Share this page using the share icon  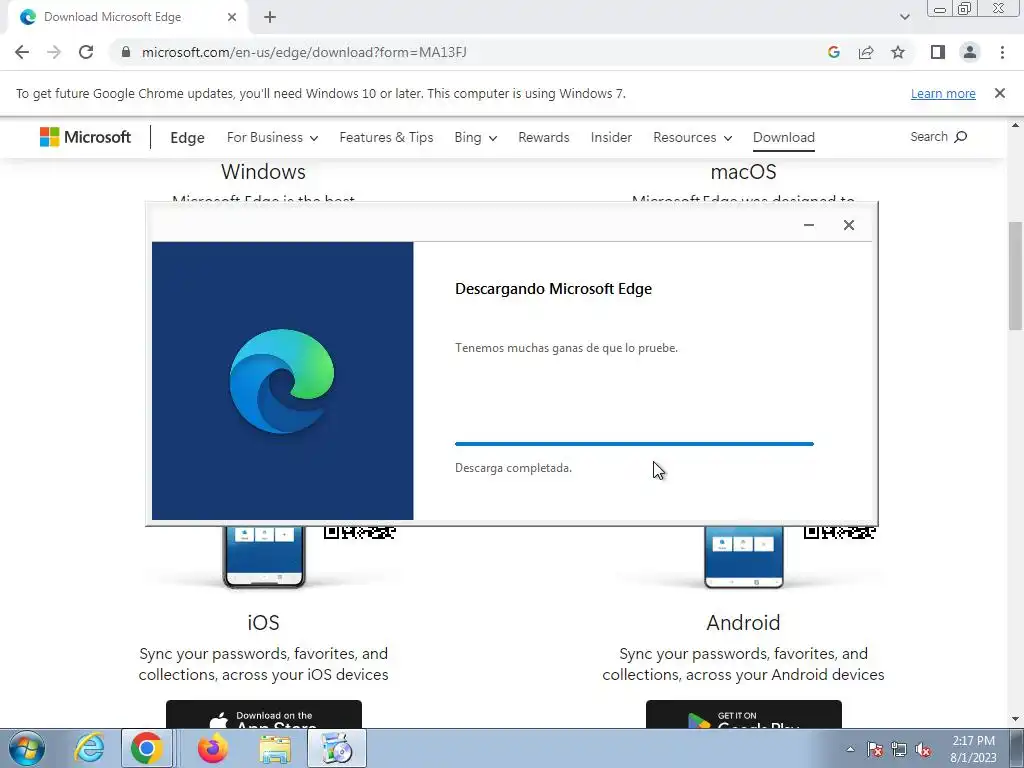click(866, 52)
